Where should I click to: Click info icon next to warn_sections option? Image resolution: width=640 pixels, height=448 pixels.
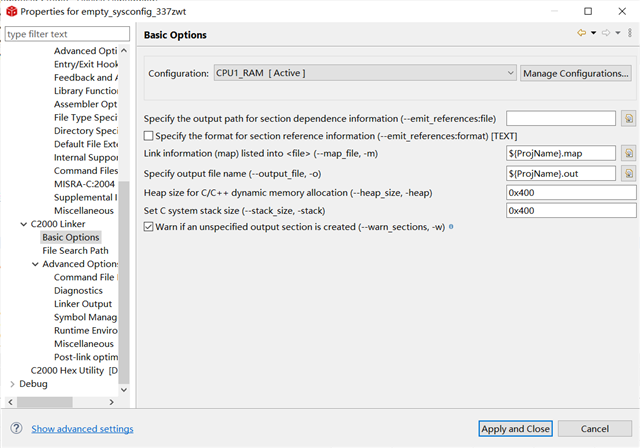click(452, 227)
